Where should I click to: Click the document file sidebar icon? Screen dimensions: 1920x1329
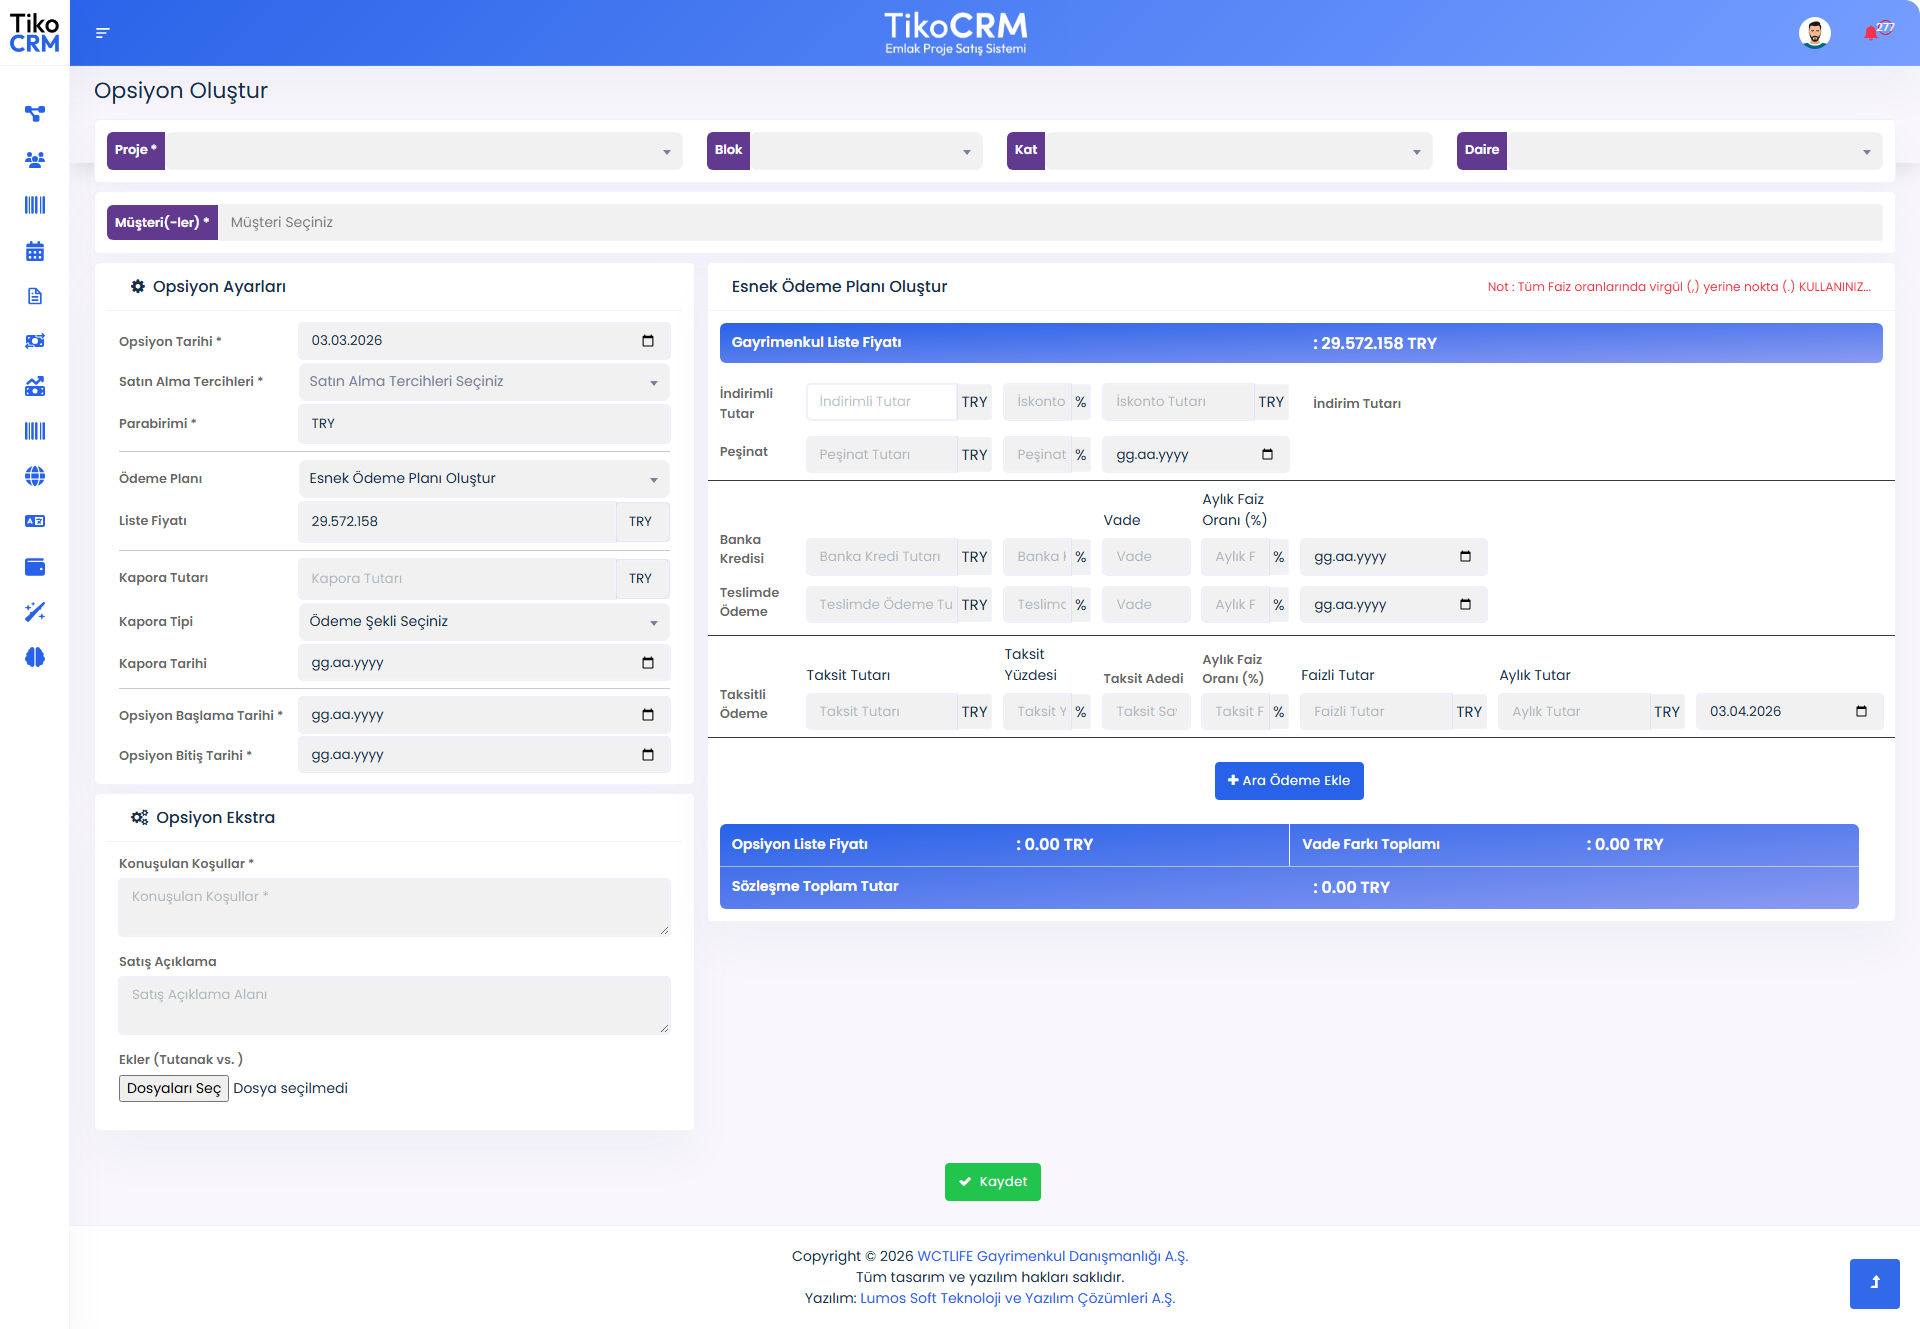[35, 296]
